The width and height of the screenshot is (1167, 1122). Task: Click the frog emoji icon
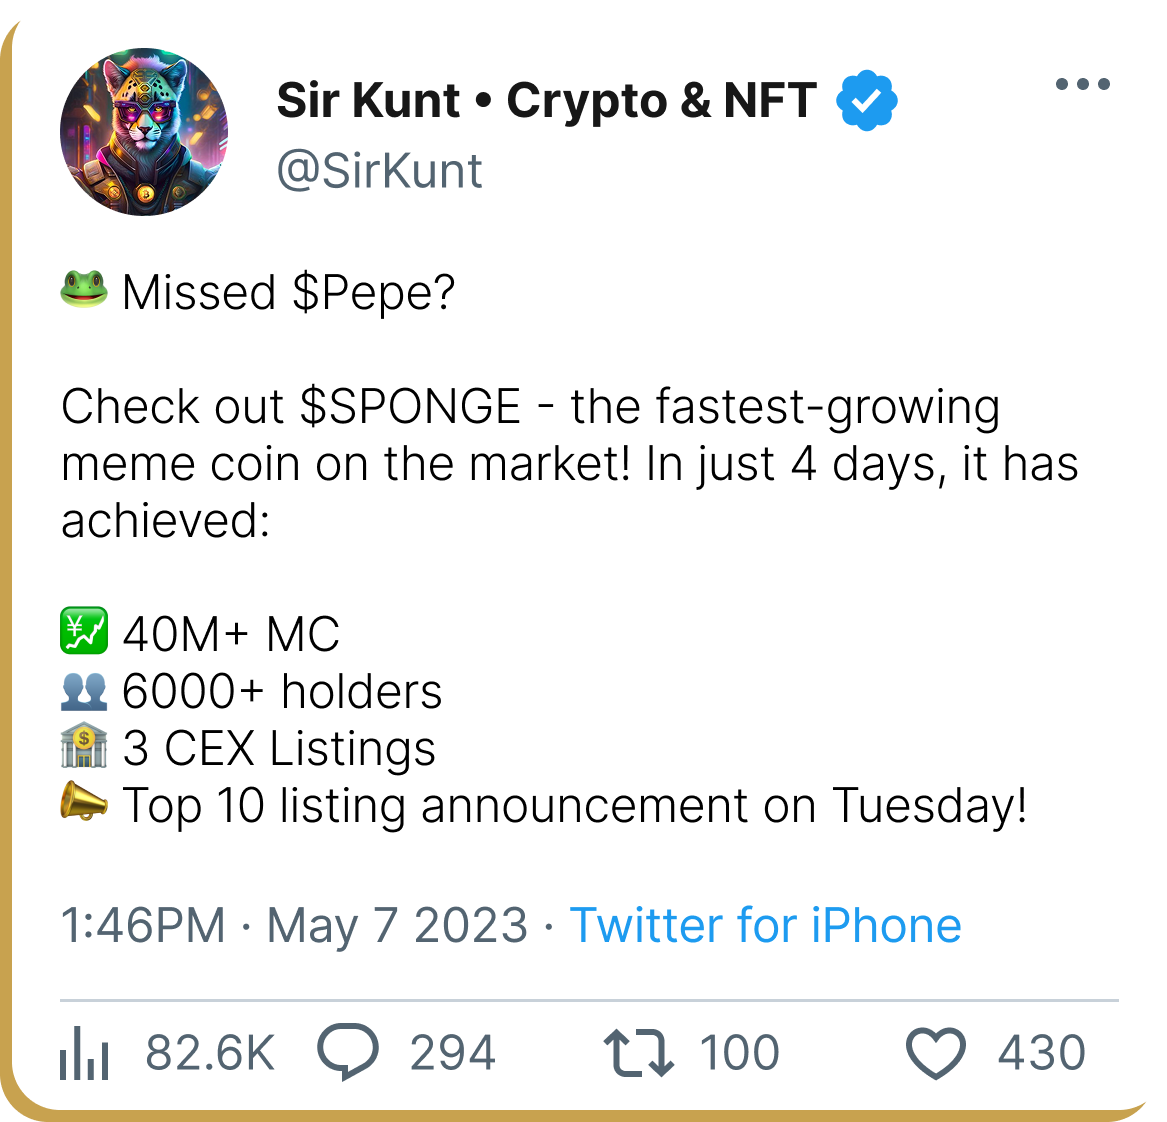84,291
